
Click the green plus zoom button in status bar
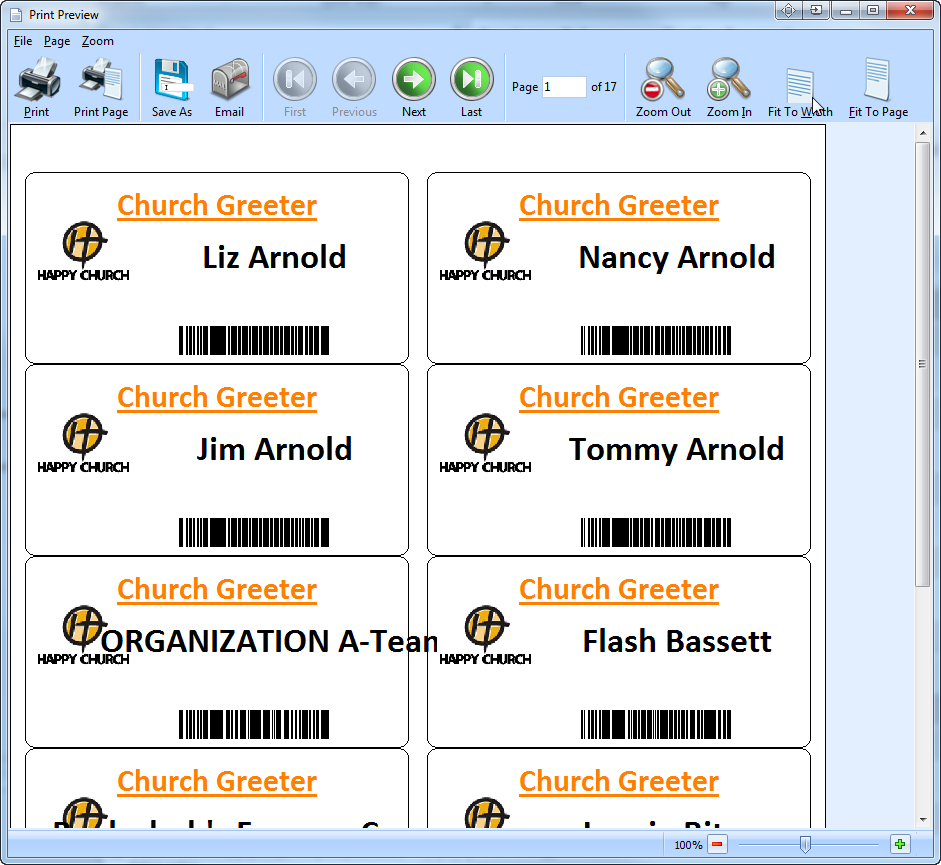pos(900,845)
